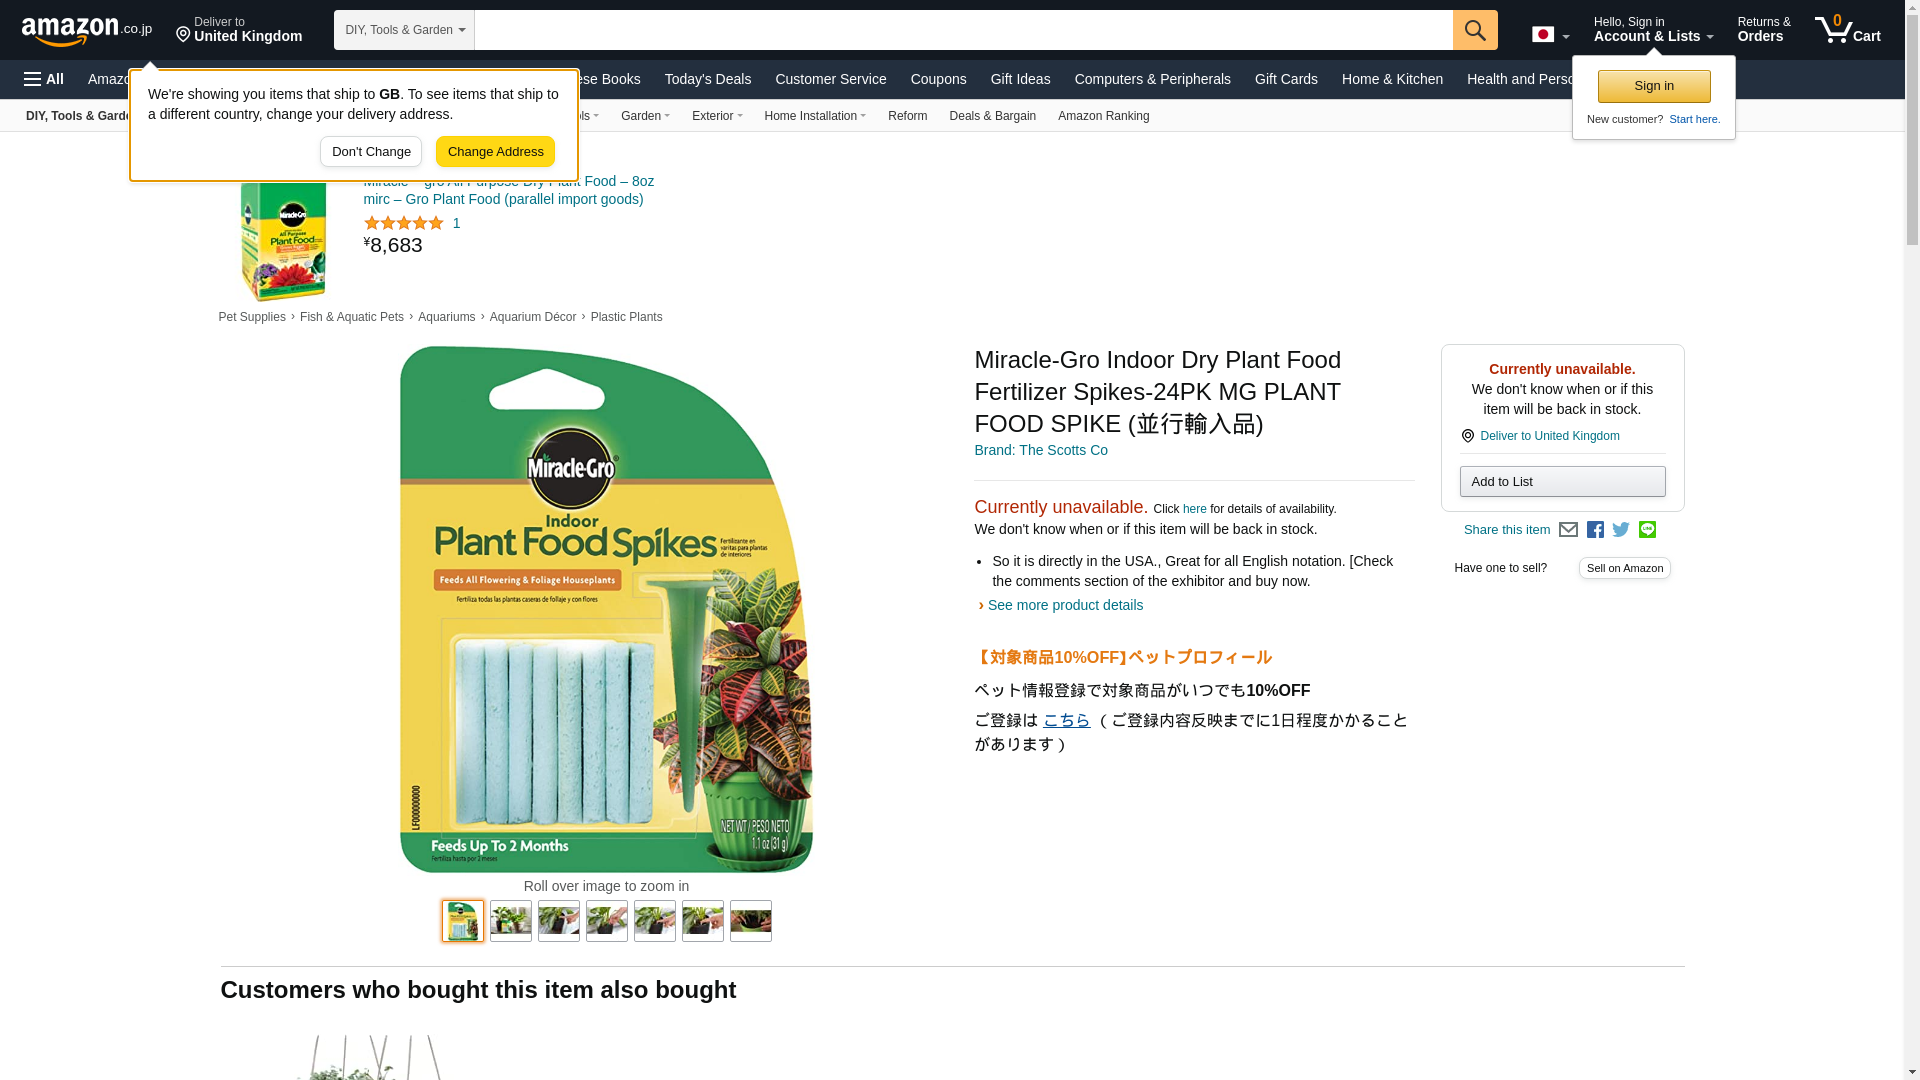
Task: Open the Japan flag language selector
Action: point(1550,35)
